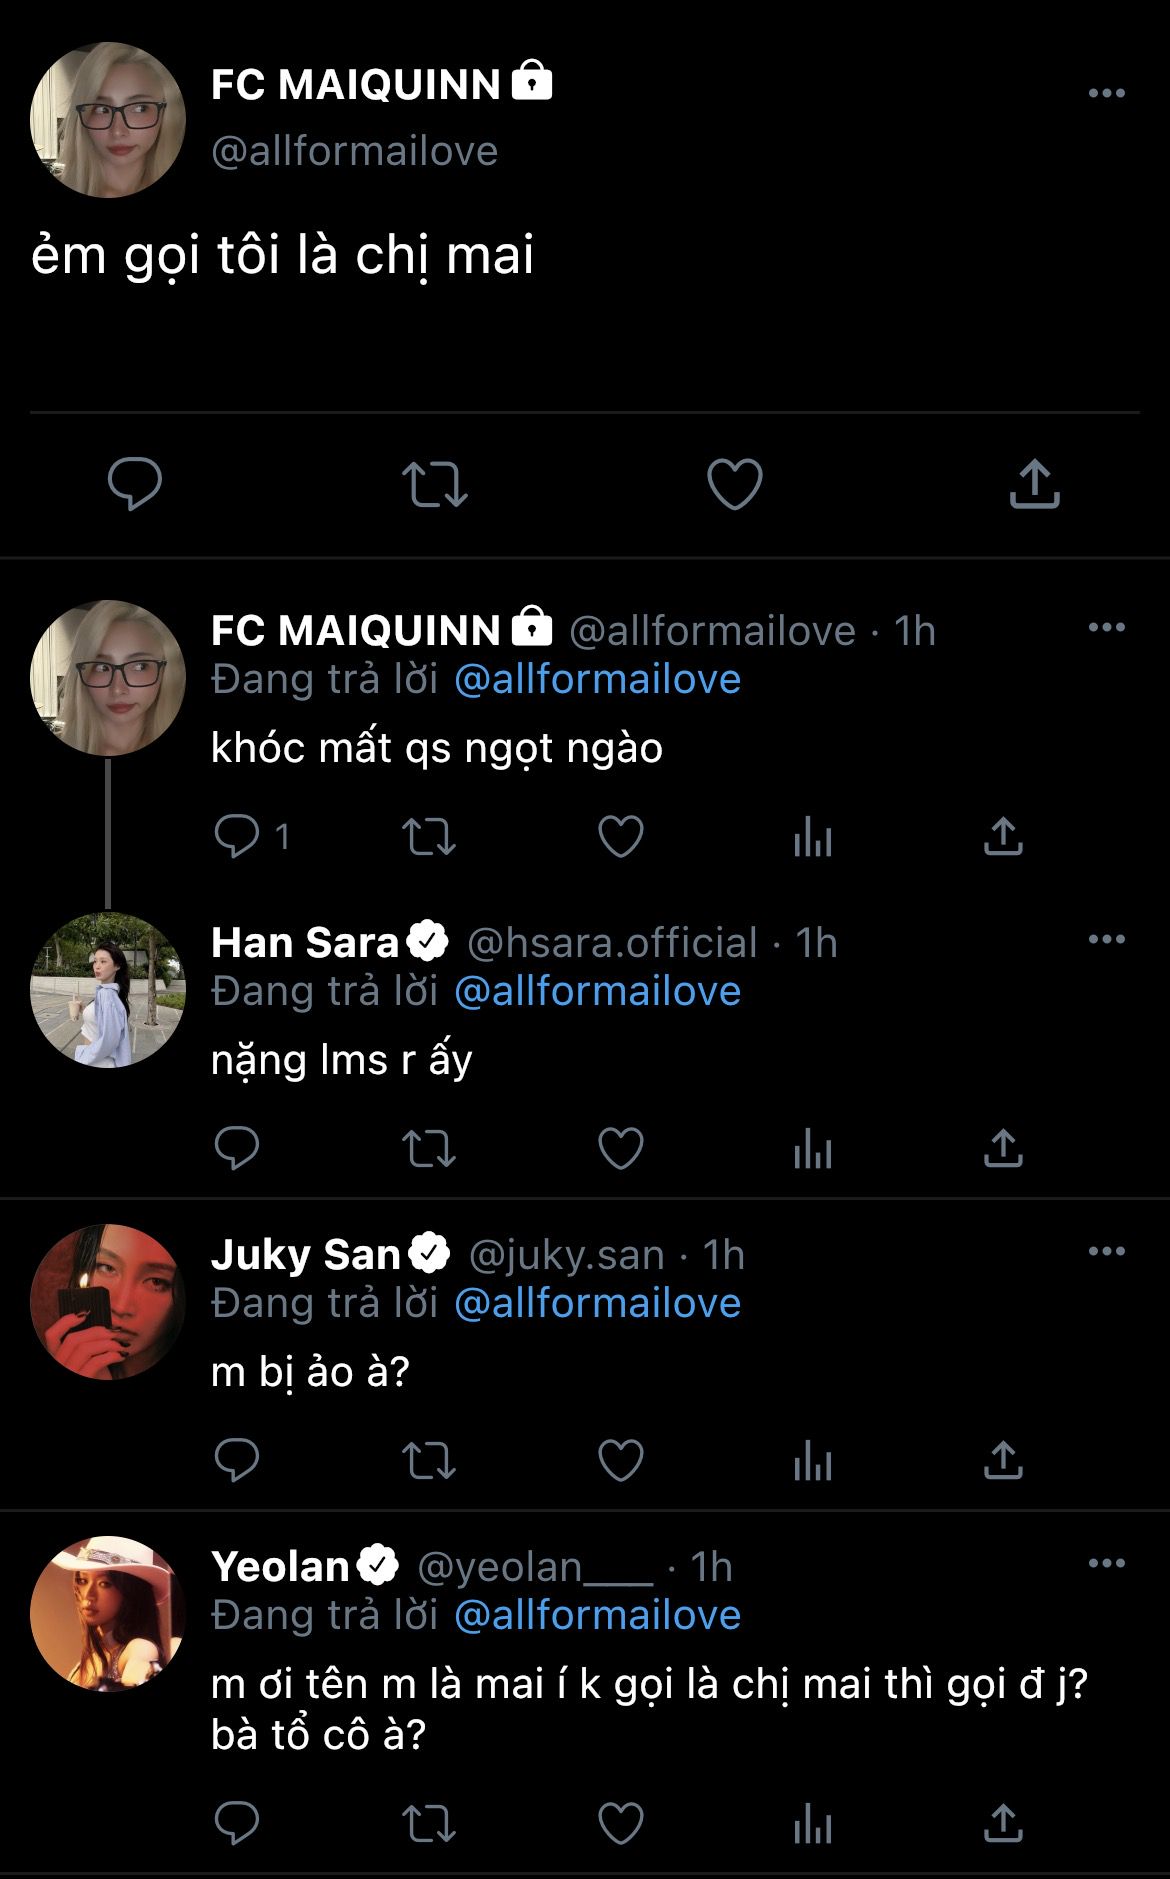Open Han Sara's profile via display name
Screen dimensions: 1170x1879
(x=305, y=943)
